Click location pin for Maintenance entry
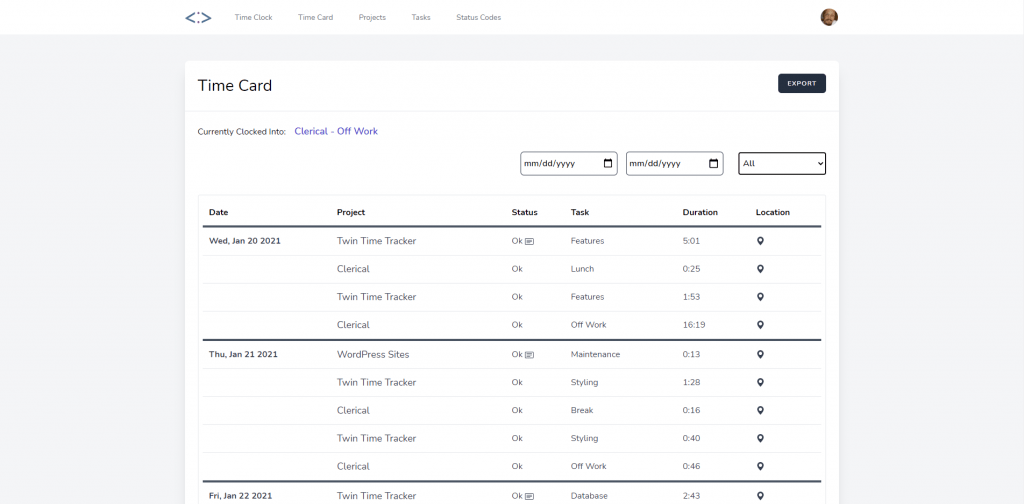Screen dimensions: 1024x504 760,355
